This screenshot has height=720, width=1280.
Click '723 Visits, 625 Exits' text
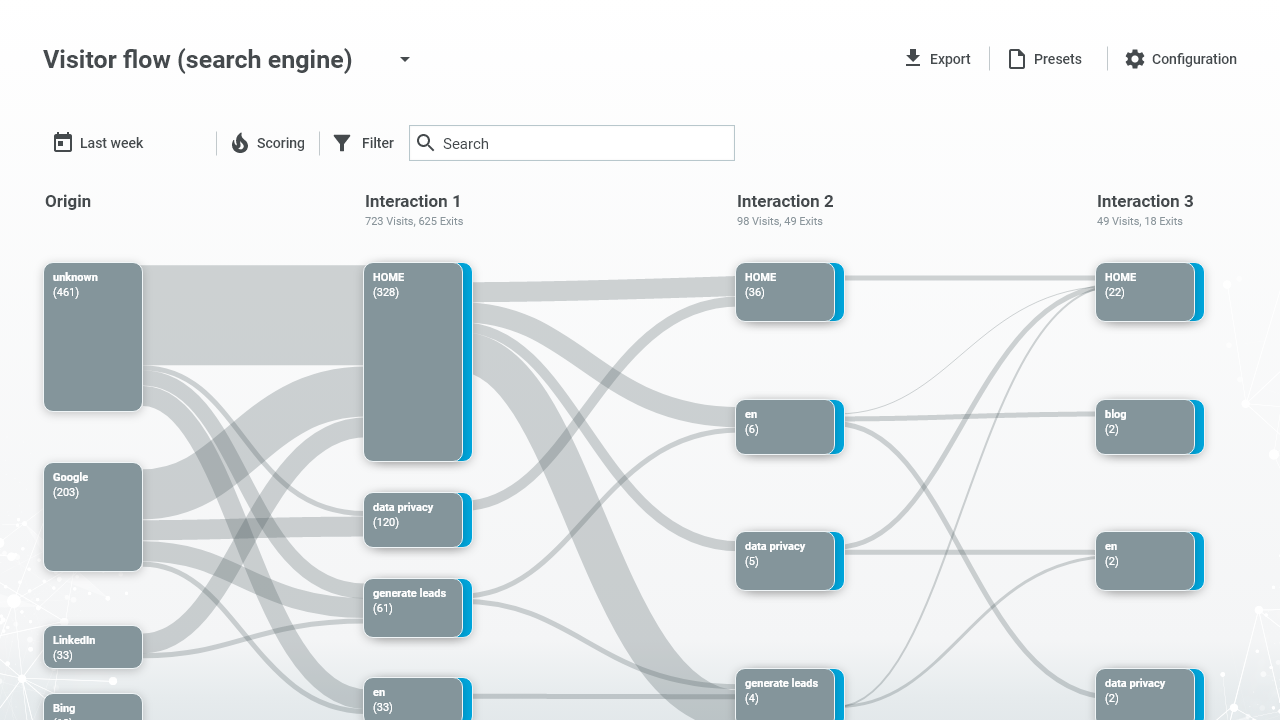pos(414,221)
